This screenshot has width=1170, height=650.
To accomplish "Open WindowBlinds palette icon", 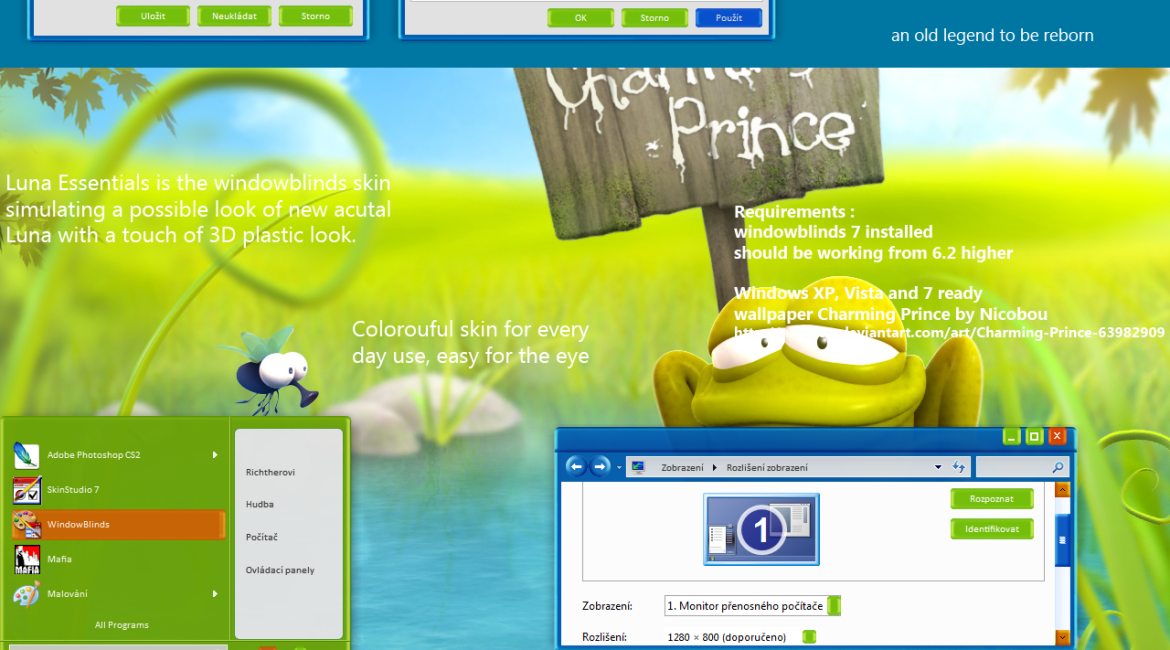I will pyautogui.click(x=26, y=525).
